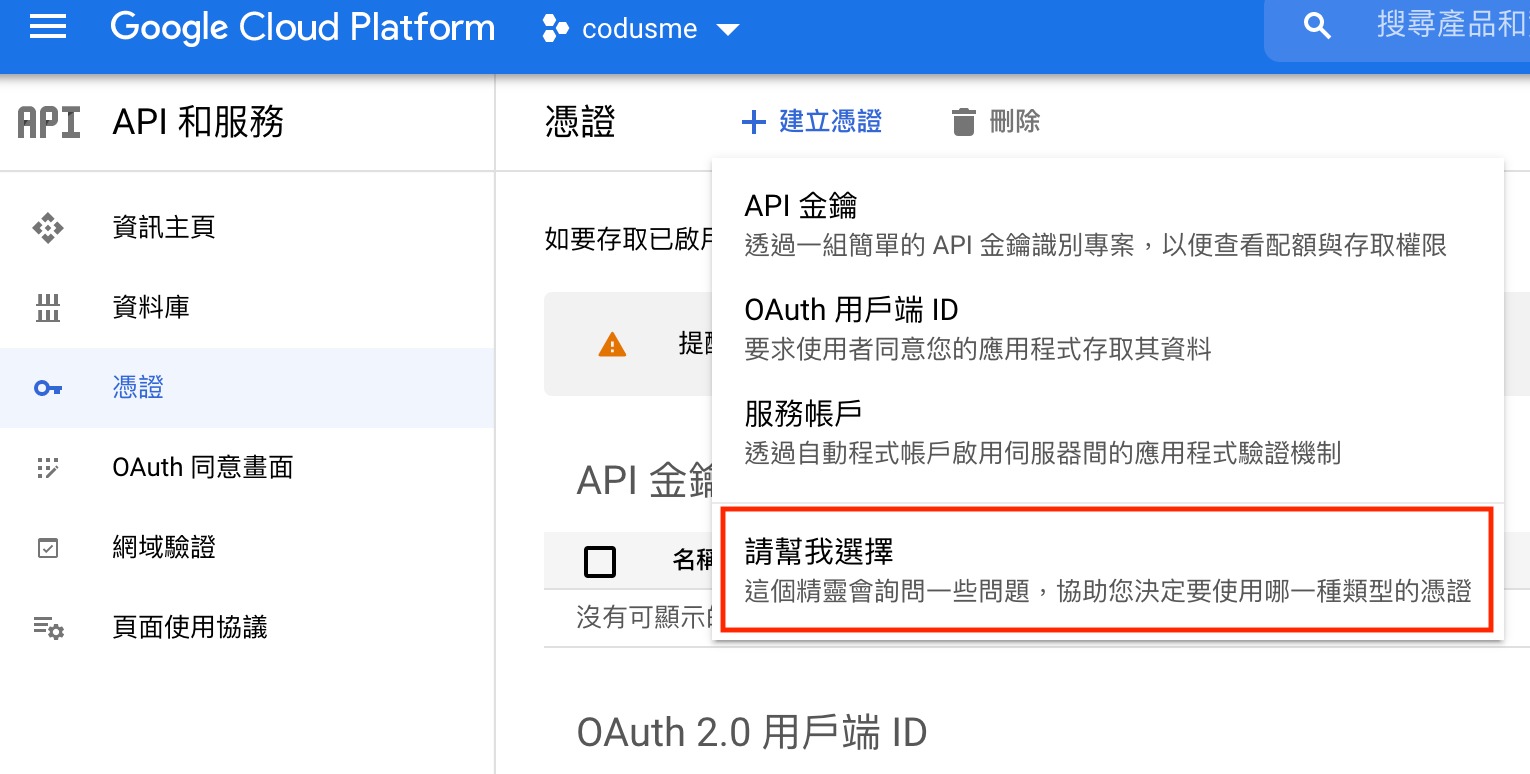Click the trash can icon

click(963, 122)
